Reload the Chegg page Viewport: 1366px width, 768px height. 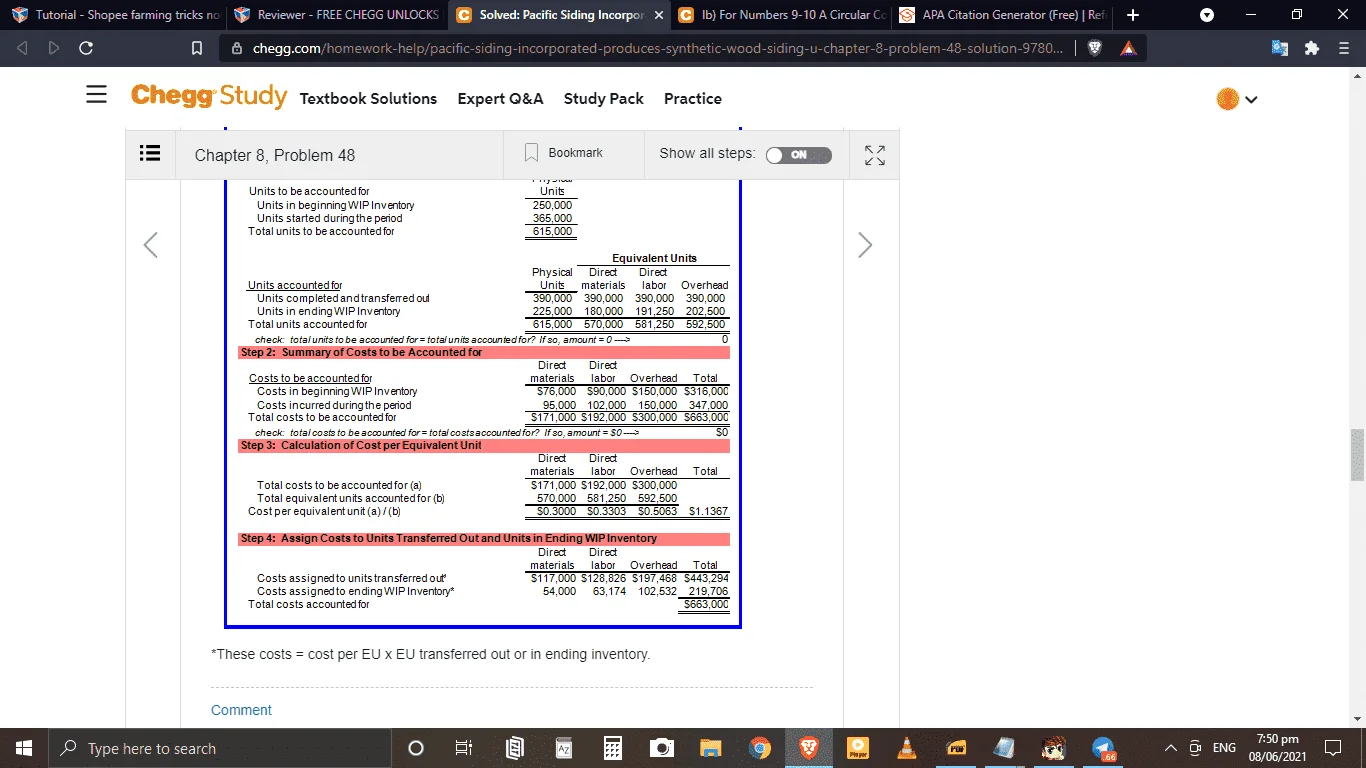click(x=86, y=48)
